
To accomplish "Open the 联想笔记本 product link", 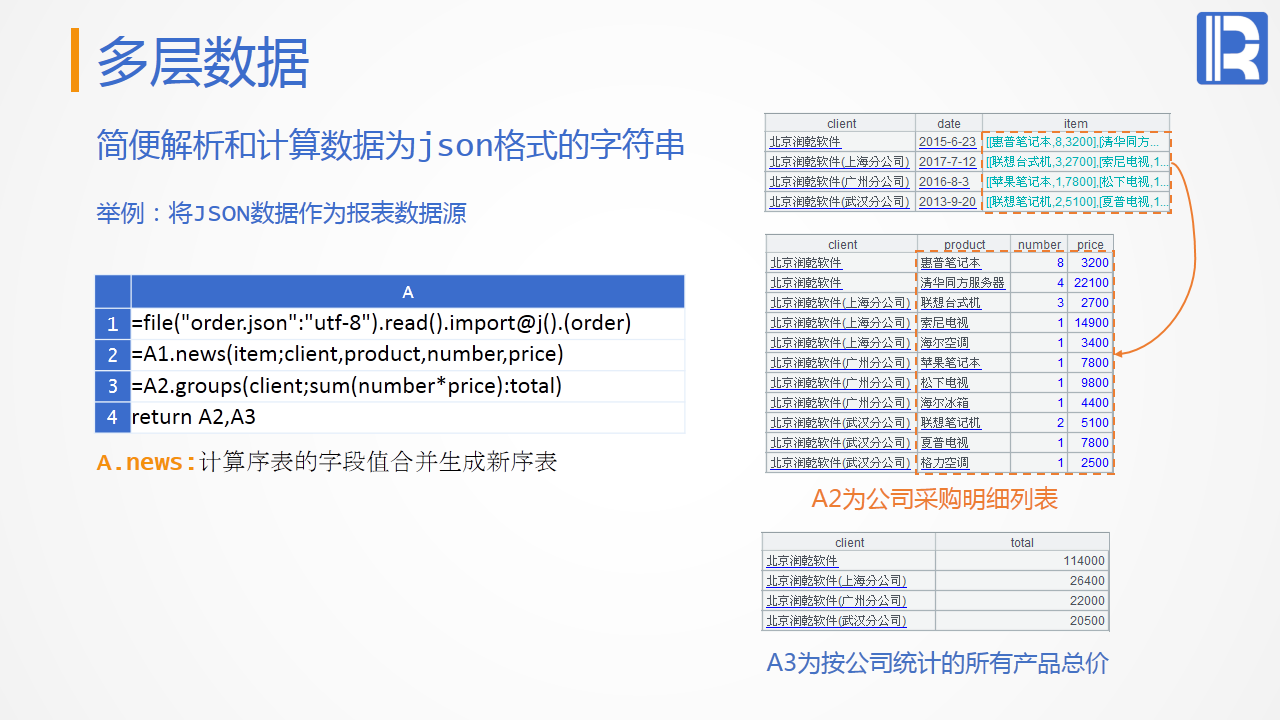I will coord(951,423).
